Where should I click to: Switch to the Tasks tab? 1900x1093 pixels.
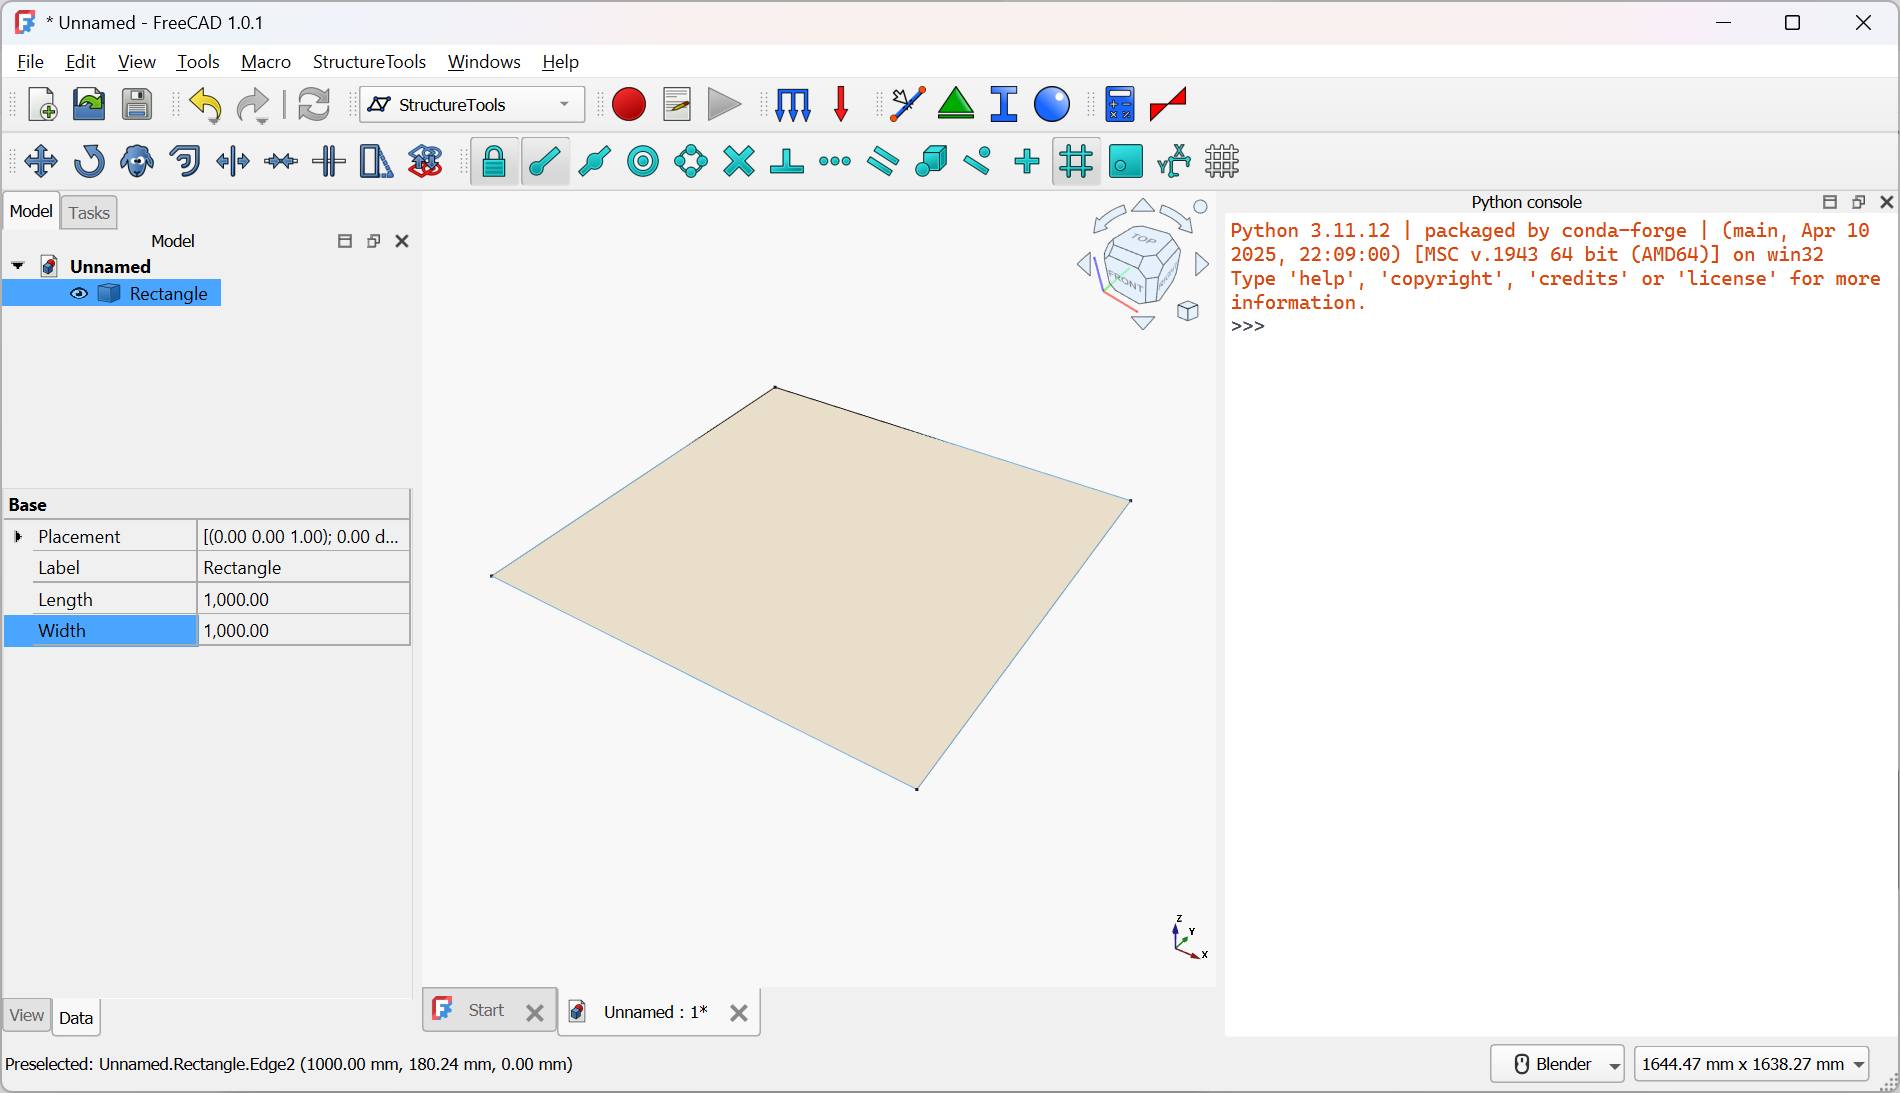coord(89,213)
